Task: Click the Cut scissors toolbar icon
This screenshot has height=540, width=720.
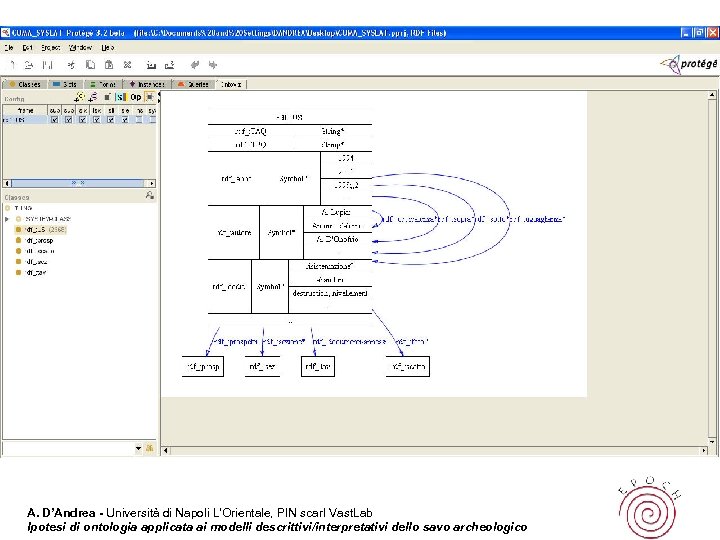Action: tap(72, 64)
